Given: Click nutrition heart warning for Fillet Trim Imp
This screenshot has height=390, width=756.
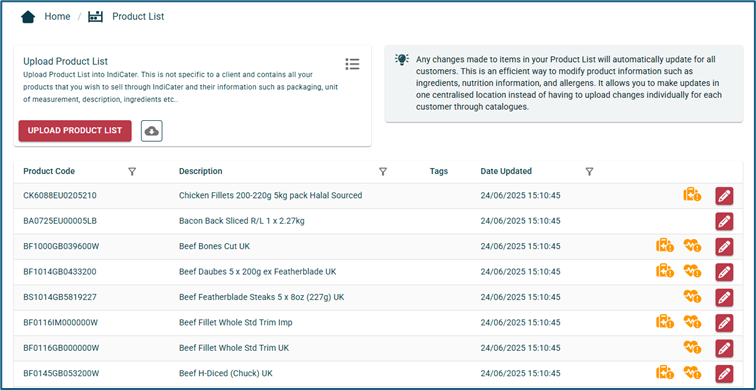Looking at the screenshot, I should tap(692, 322).
